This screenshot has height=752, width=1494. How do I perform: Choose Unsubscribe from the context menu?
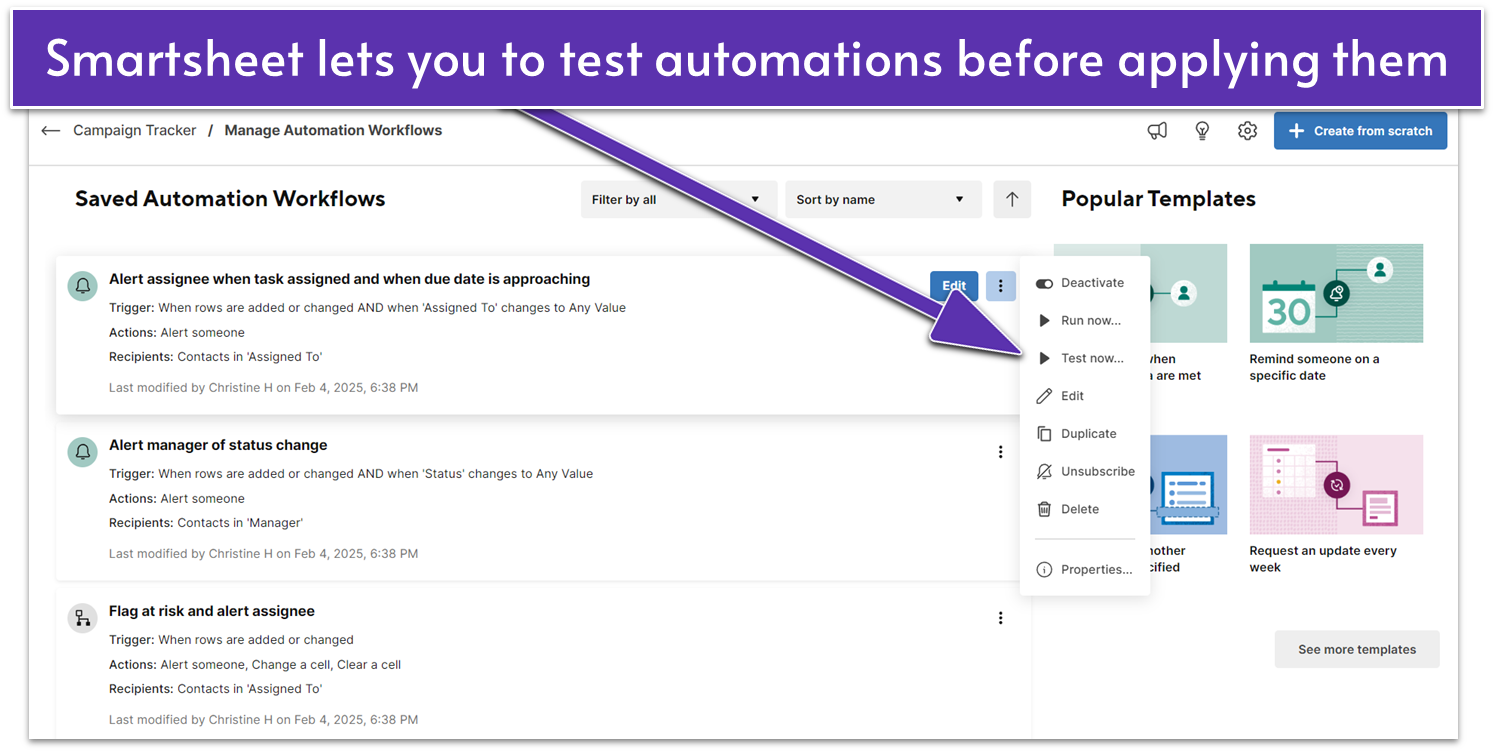[x=1085, y=471]
